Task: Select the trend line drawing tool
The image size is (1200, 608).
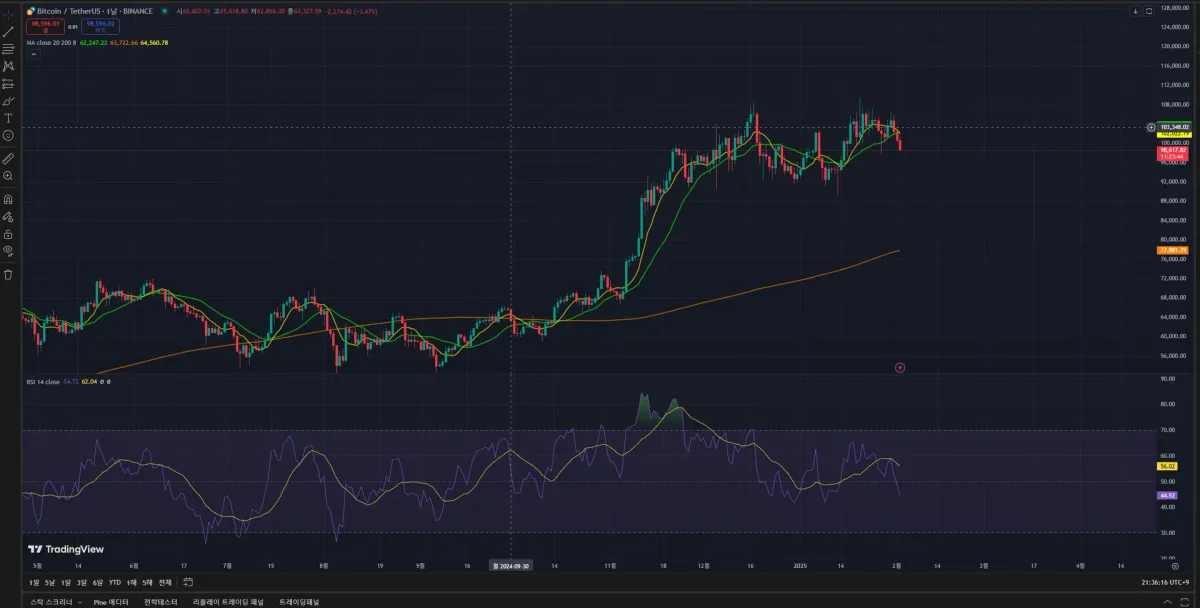Action: (x=8, y=32)
